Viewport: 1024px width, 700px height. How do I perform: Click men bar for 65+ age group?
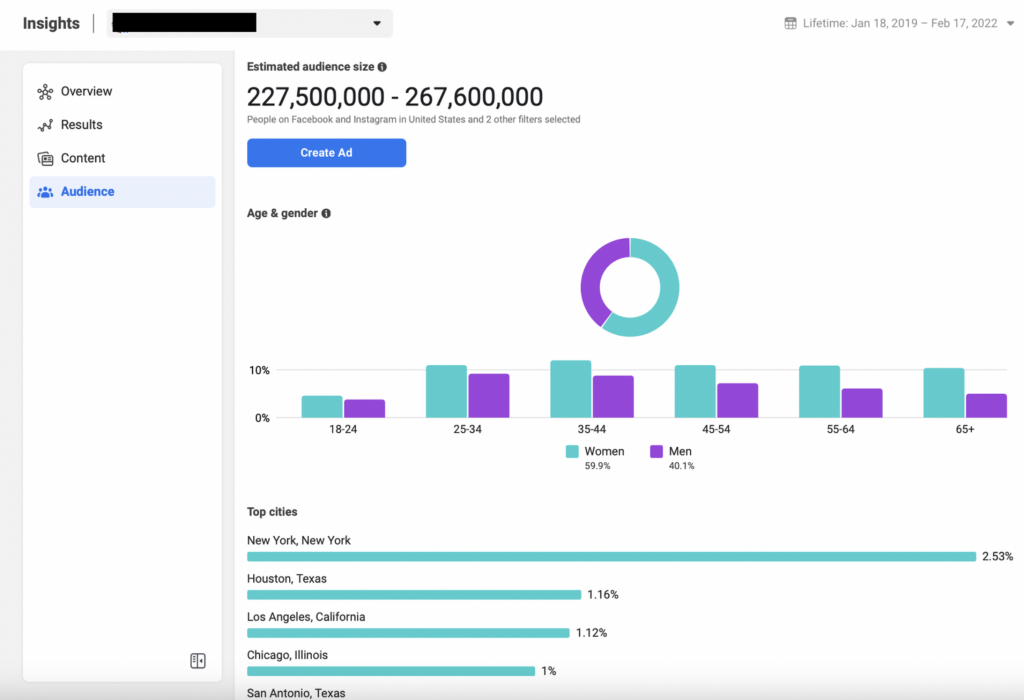pos(987,406)
